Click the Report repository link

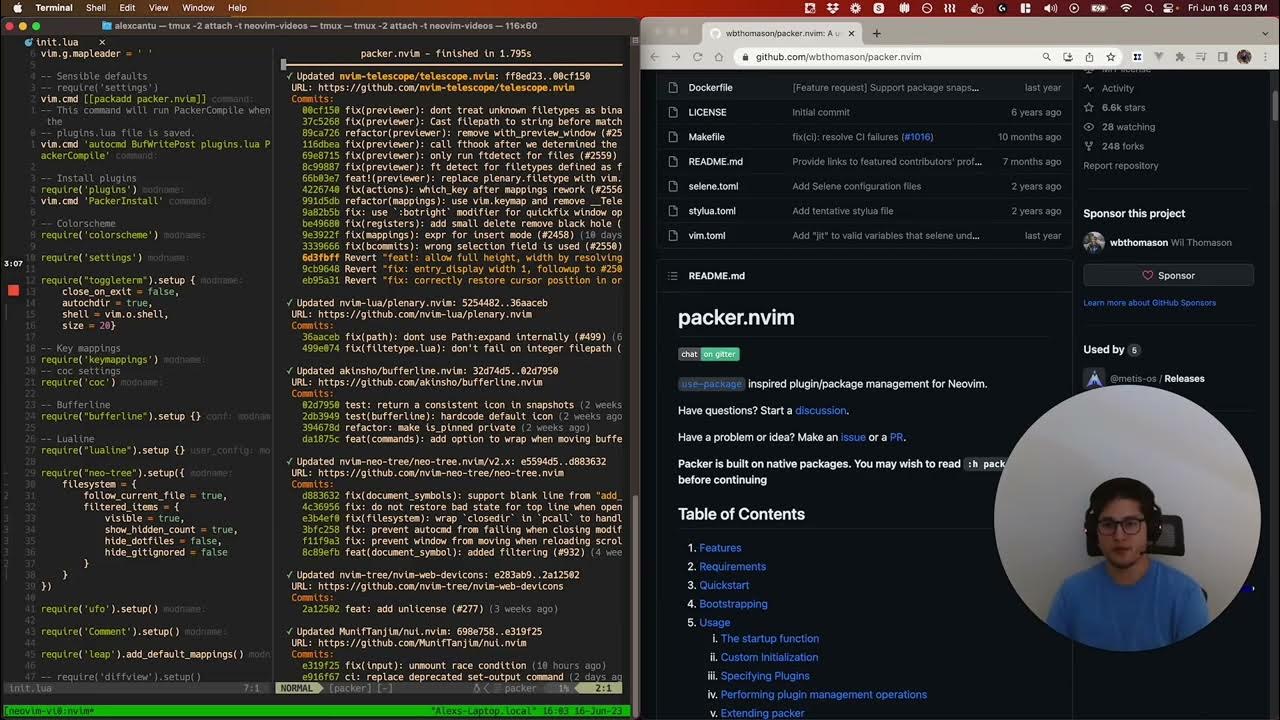click(x=1120, y=165)
